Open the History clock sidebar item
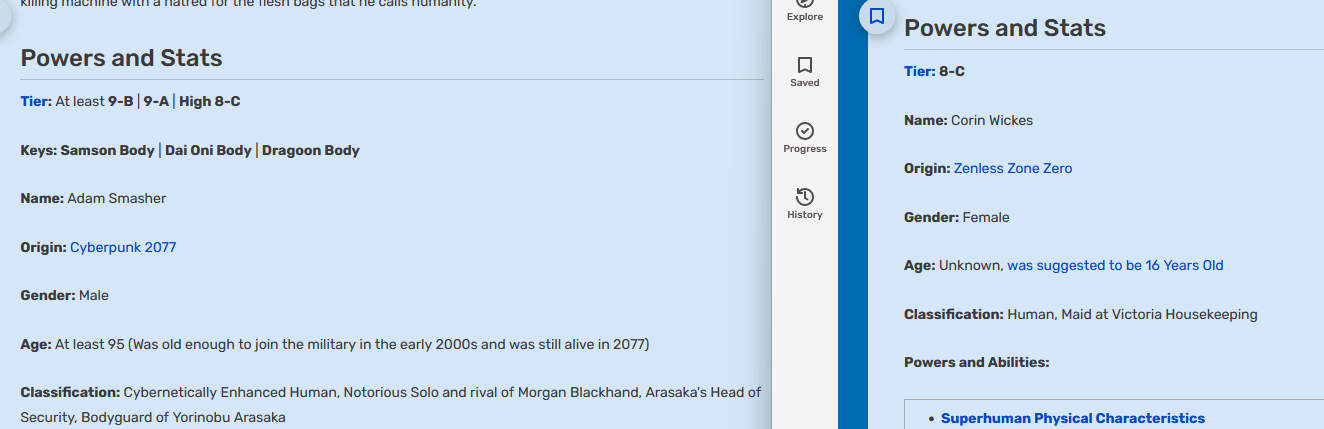This screenshot has width=1324, height=429. 804,204
